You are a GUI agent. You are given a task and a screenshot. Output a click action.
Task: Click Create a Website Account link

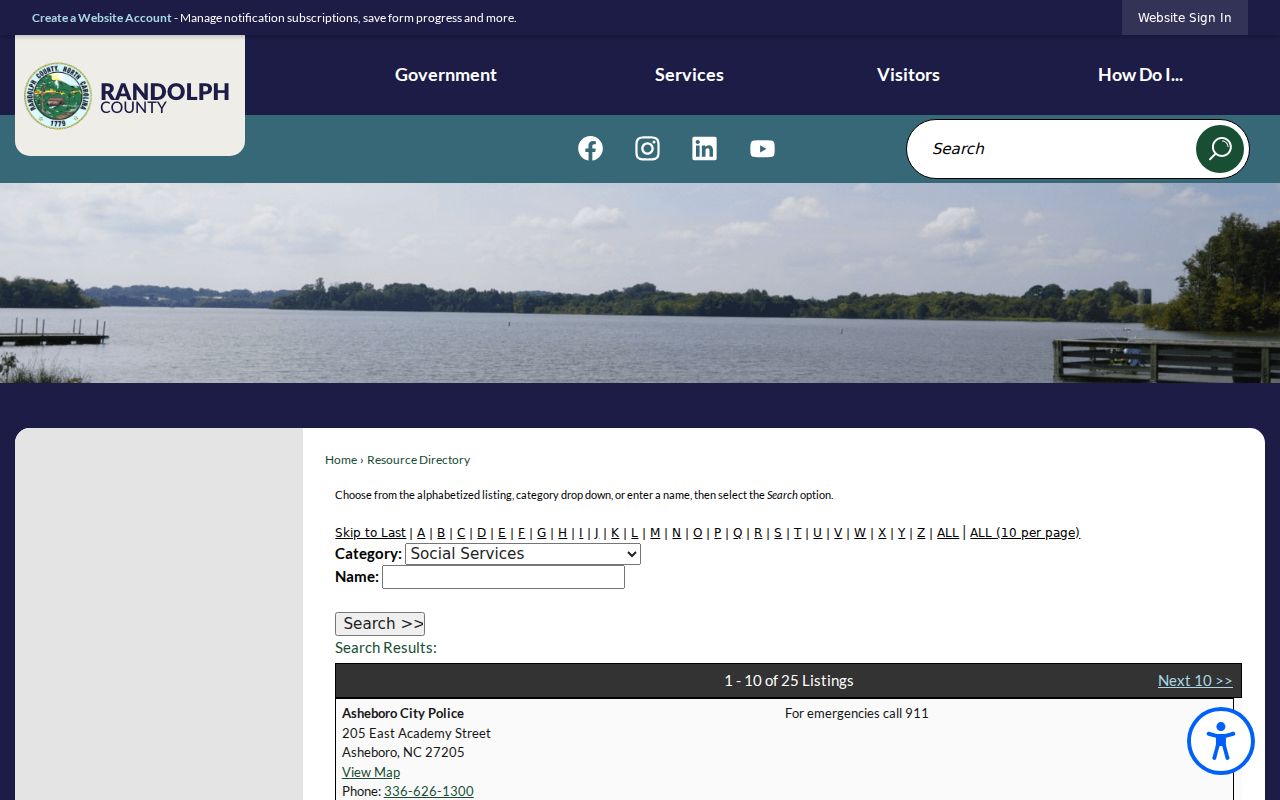(x=102, y=17)
